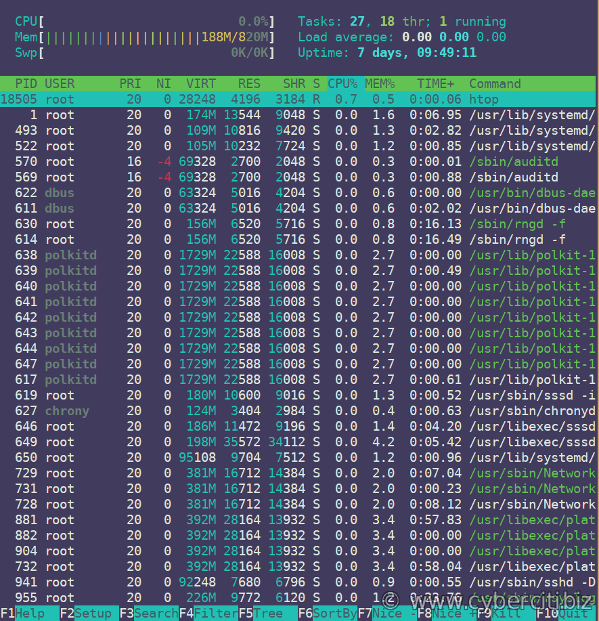The width and height of the screenshot is (599, 621).
Task: Select dbus process row PID 611
Action: (298, 208)
